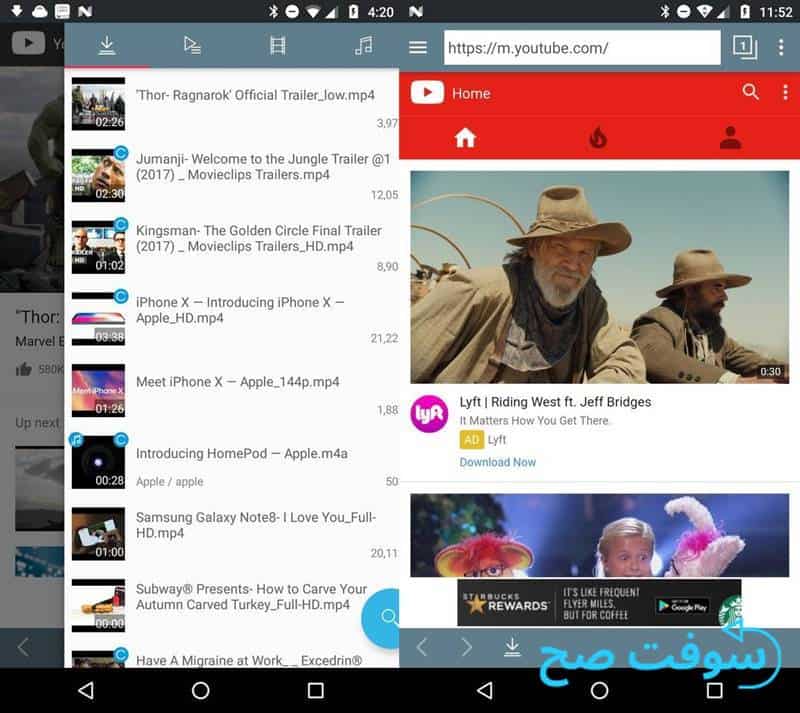The image size is (800, 713).
Task: Open Subway Presents How to Carve file
Action: tap(232, 605)
